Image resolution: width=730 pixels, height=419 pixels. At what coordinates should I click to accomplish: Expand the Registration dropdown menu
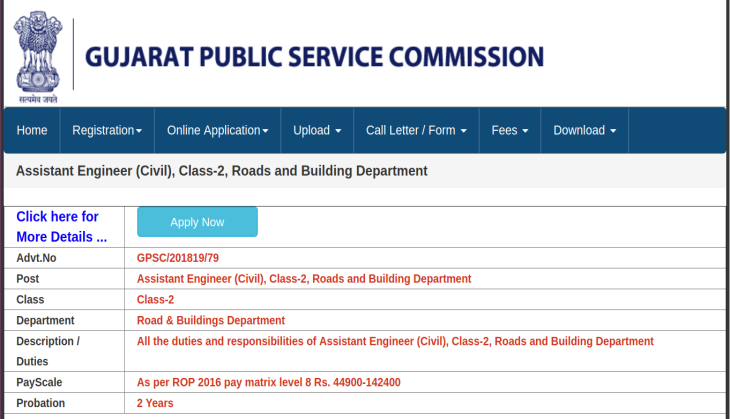(107, 130)
